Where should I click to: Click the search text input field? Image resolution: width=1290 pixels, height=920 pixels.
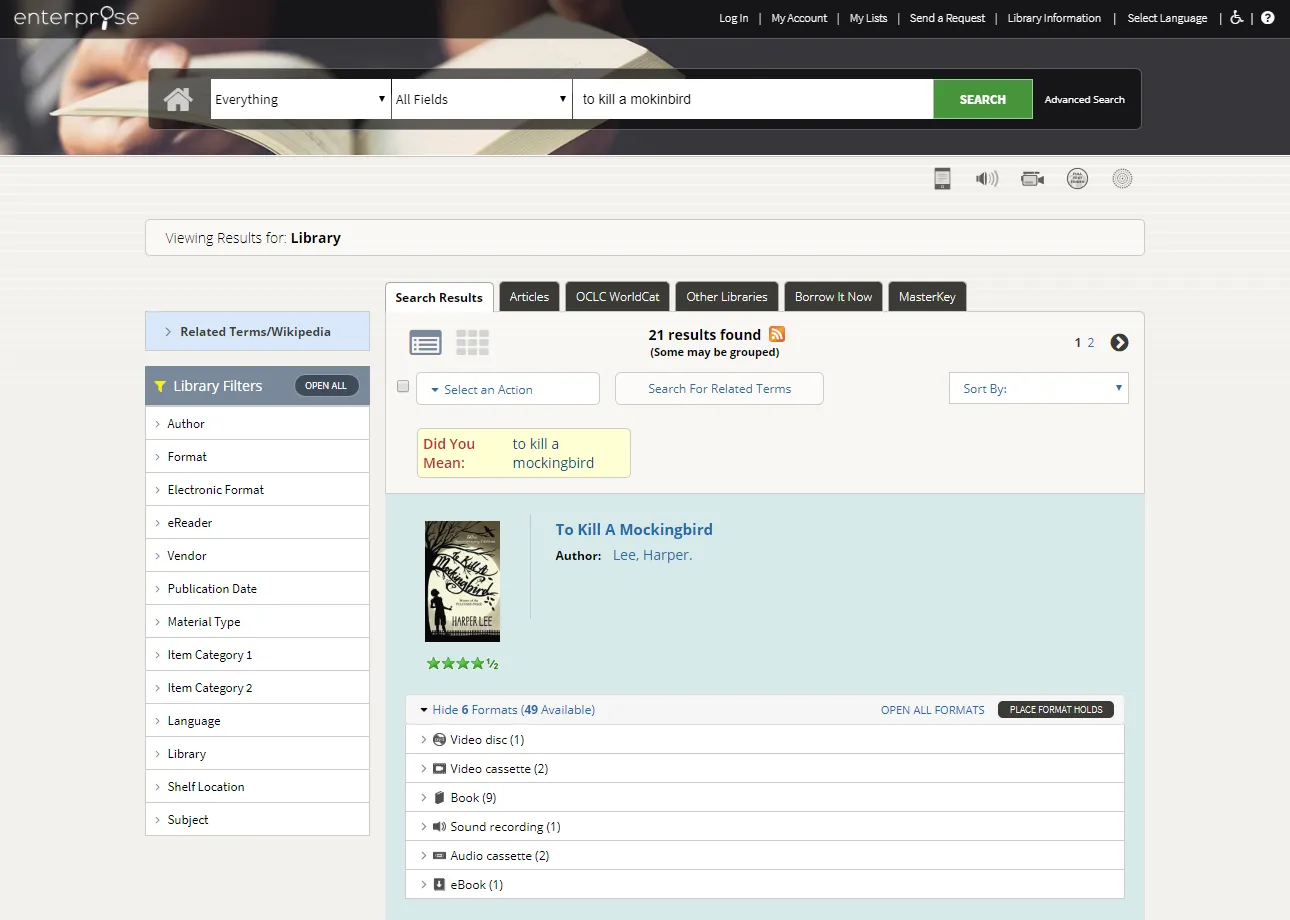point(753,99)
